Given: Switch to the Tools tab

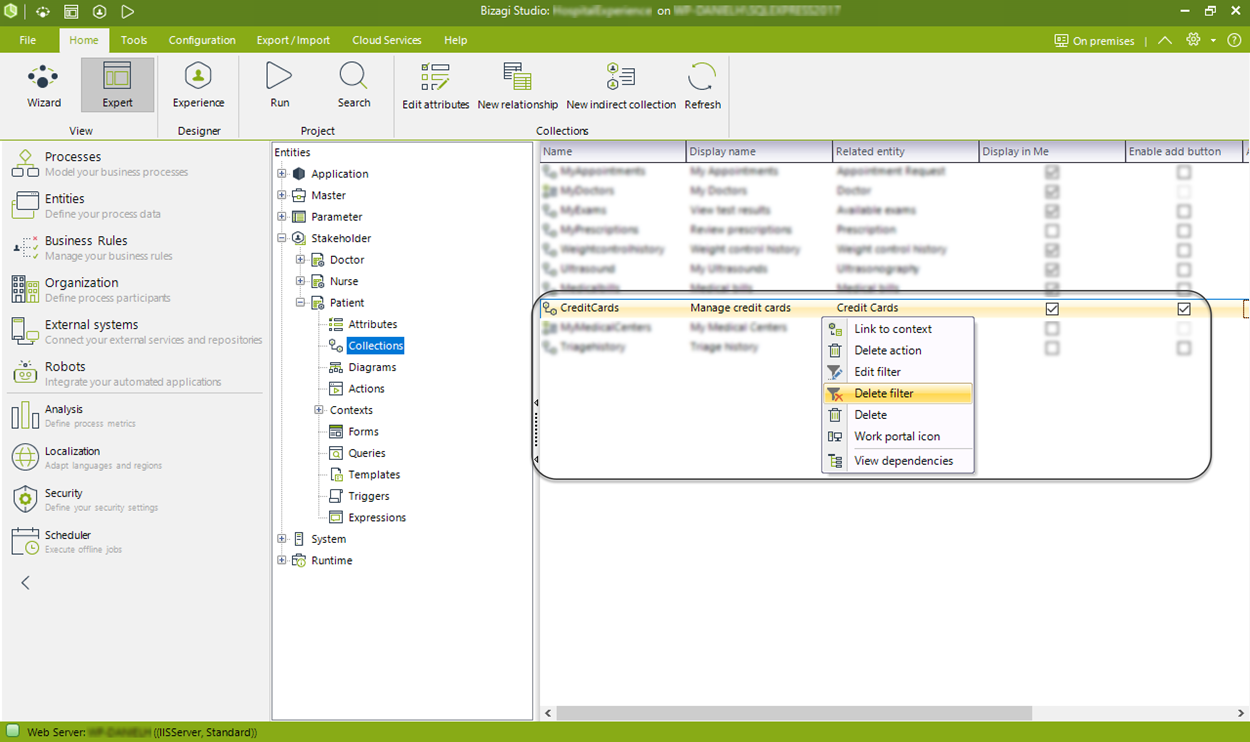Looking at the screenshot, I should click(x=134, y=40).
